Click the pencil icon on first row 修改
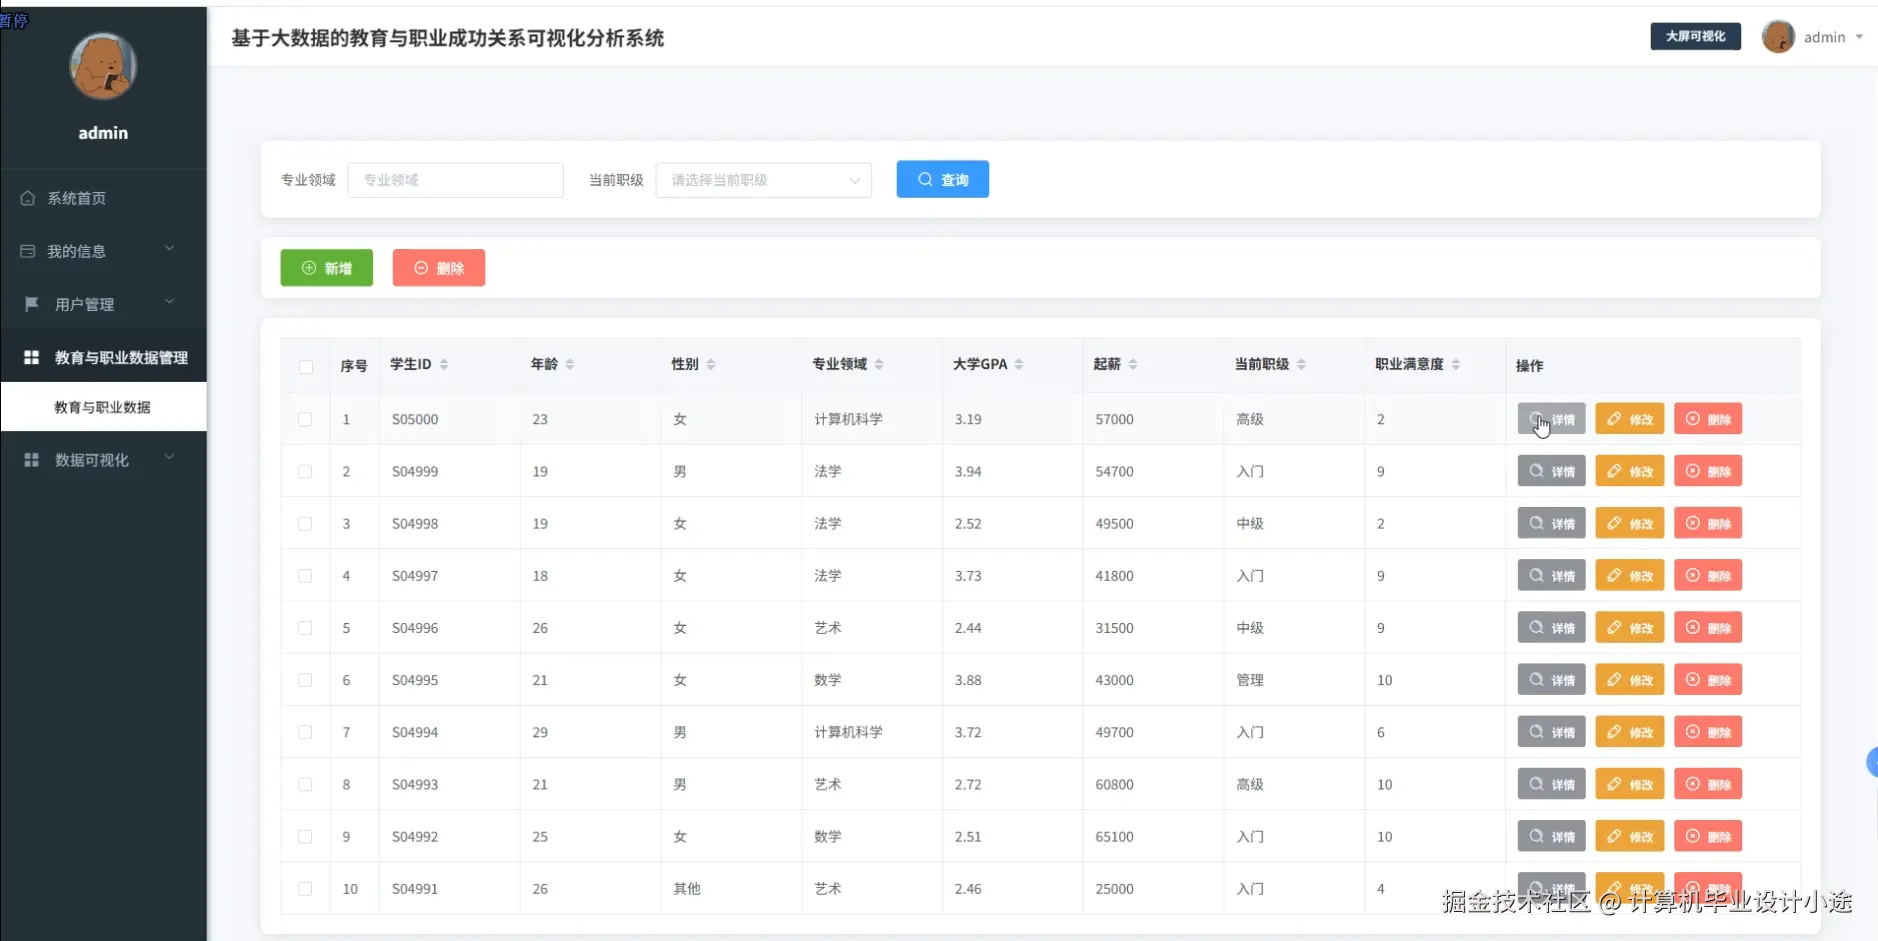 tap(1614, 419)
